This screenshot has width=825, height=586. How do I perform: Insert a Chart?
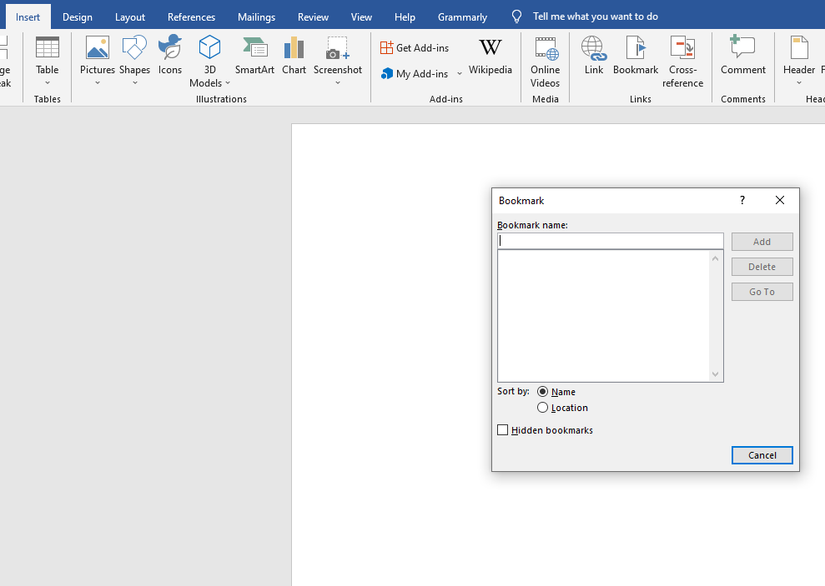[x=293, y=62]
